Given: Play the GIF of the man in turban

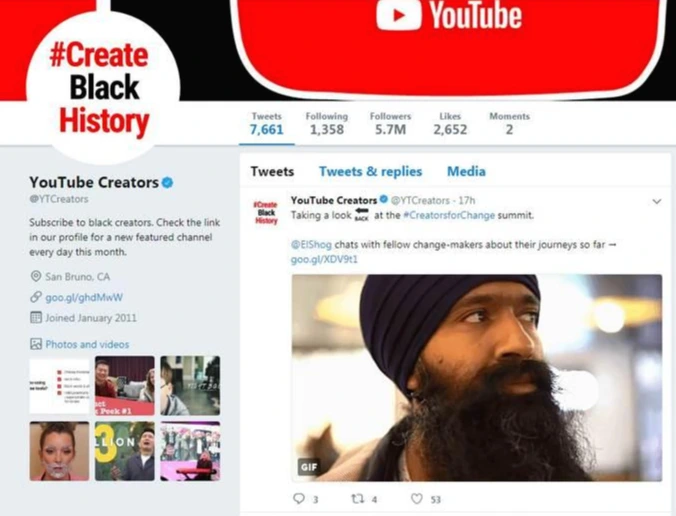Looking at the screenshot, I should (477, 378).
